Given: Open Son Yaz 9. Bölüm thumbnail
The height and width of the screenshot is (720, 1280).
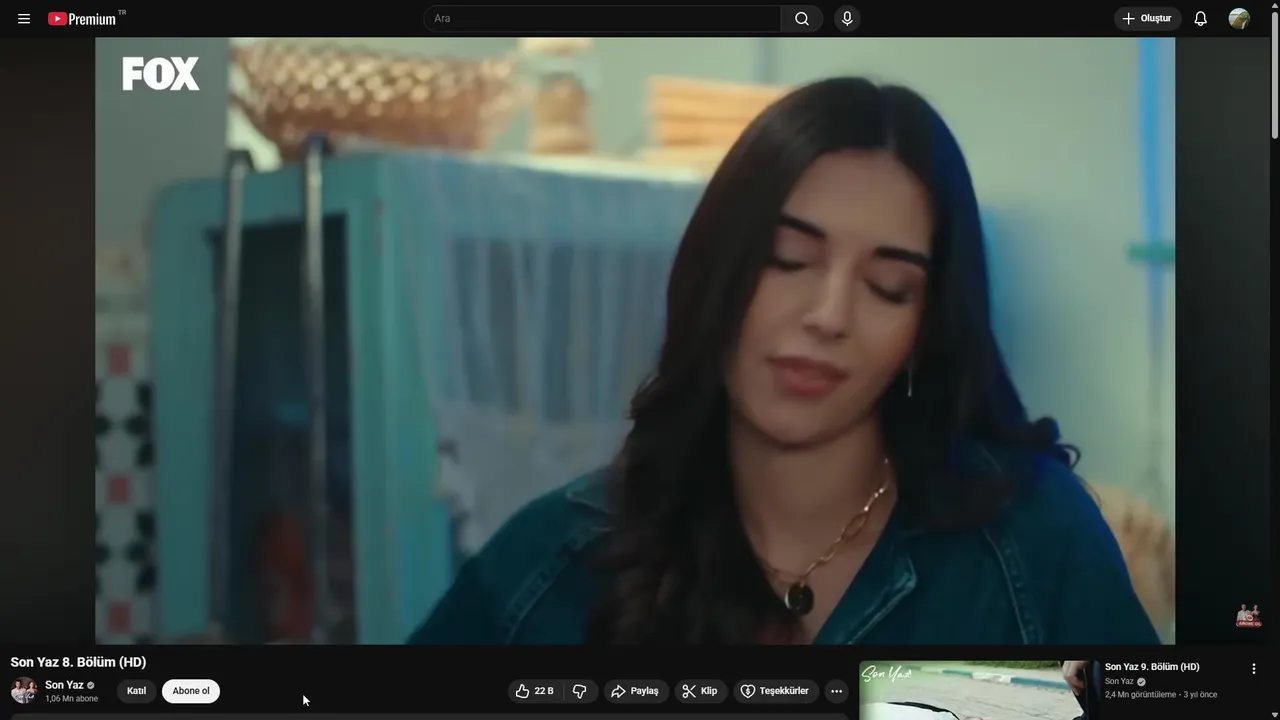Looking at the screenshot, I should (x=978, y=690).
